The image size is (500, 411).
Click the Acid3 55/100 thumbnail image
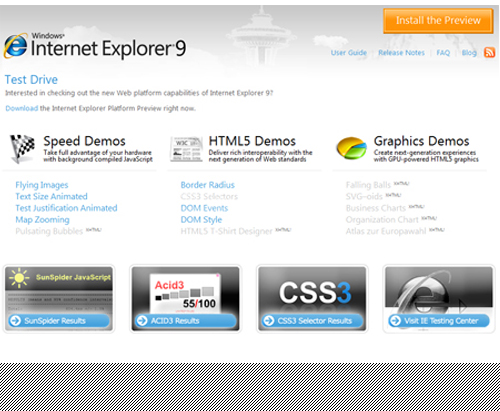point(185,293)
